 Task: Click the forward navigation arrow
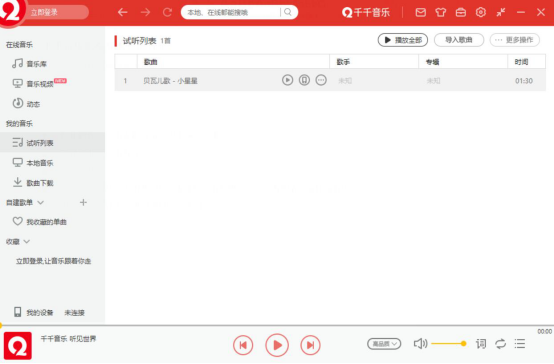point(145,12)
